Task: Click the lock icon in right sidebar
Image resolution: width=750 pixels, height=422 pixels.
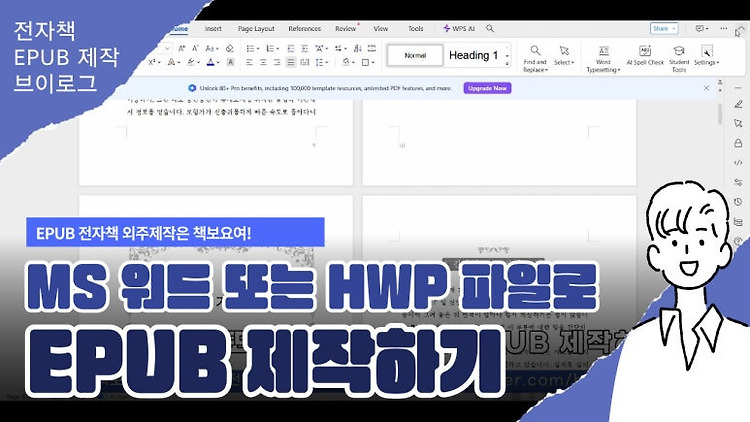Action: tap(738, 143)
